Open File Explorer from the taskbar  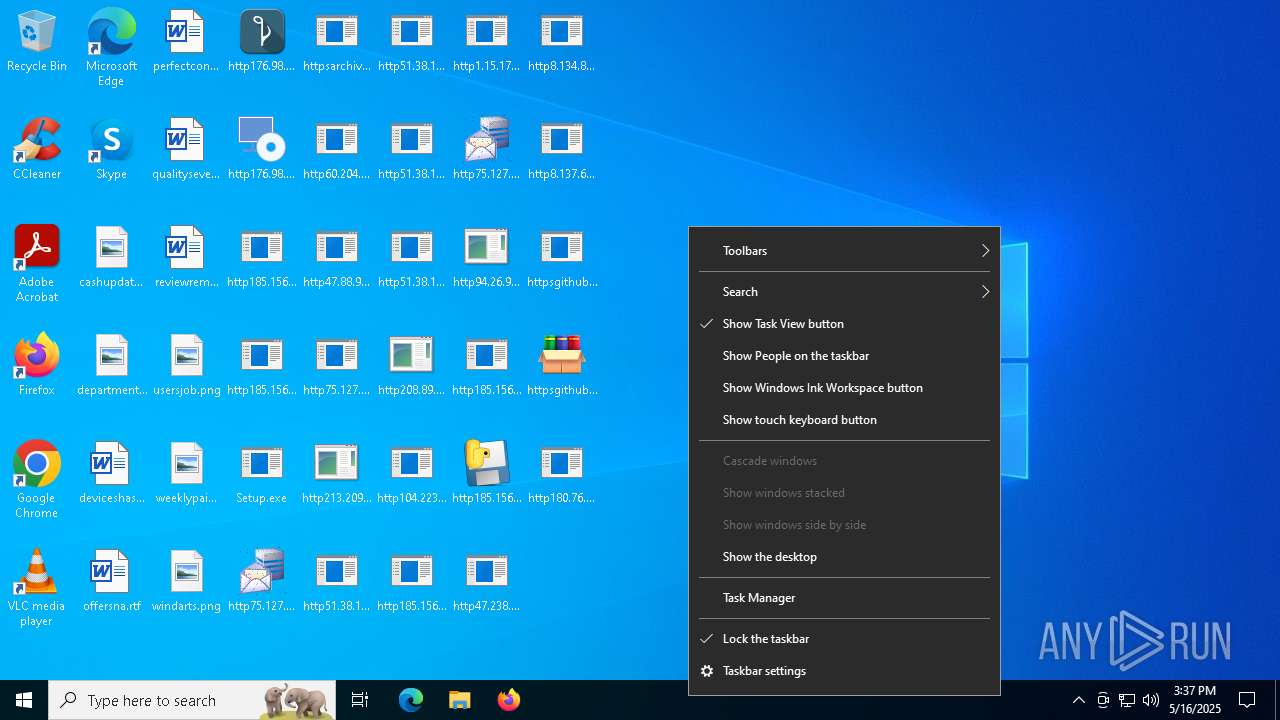point(459,700)
